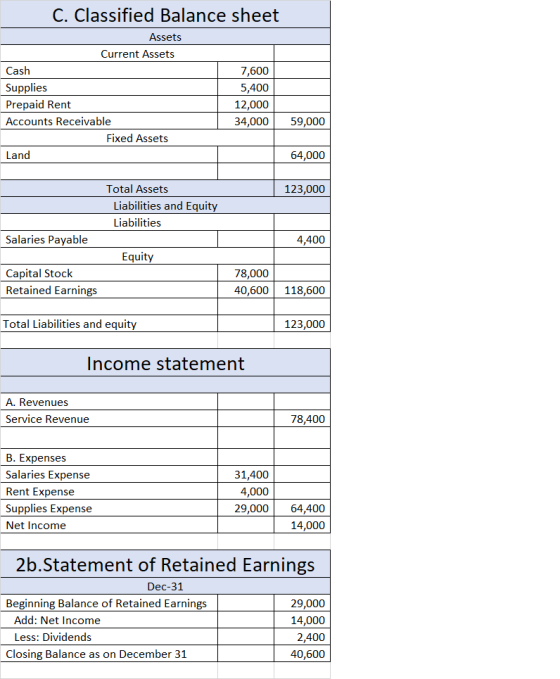The image size is (560, 679).
Task: Click the 'Salaries Expense' label cell
Action: (x=109, y=475)
